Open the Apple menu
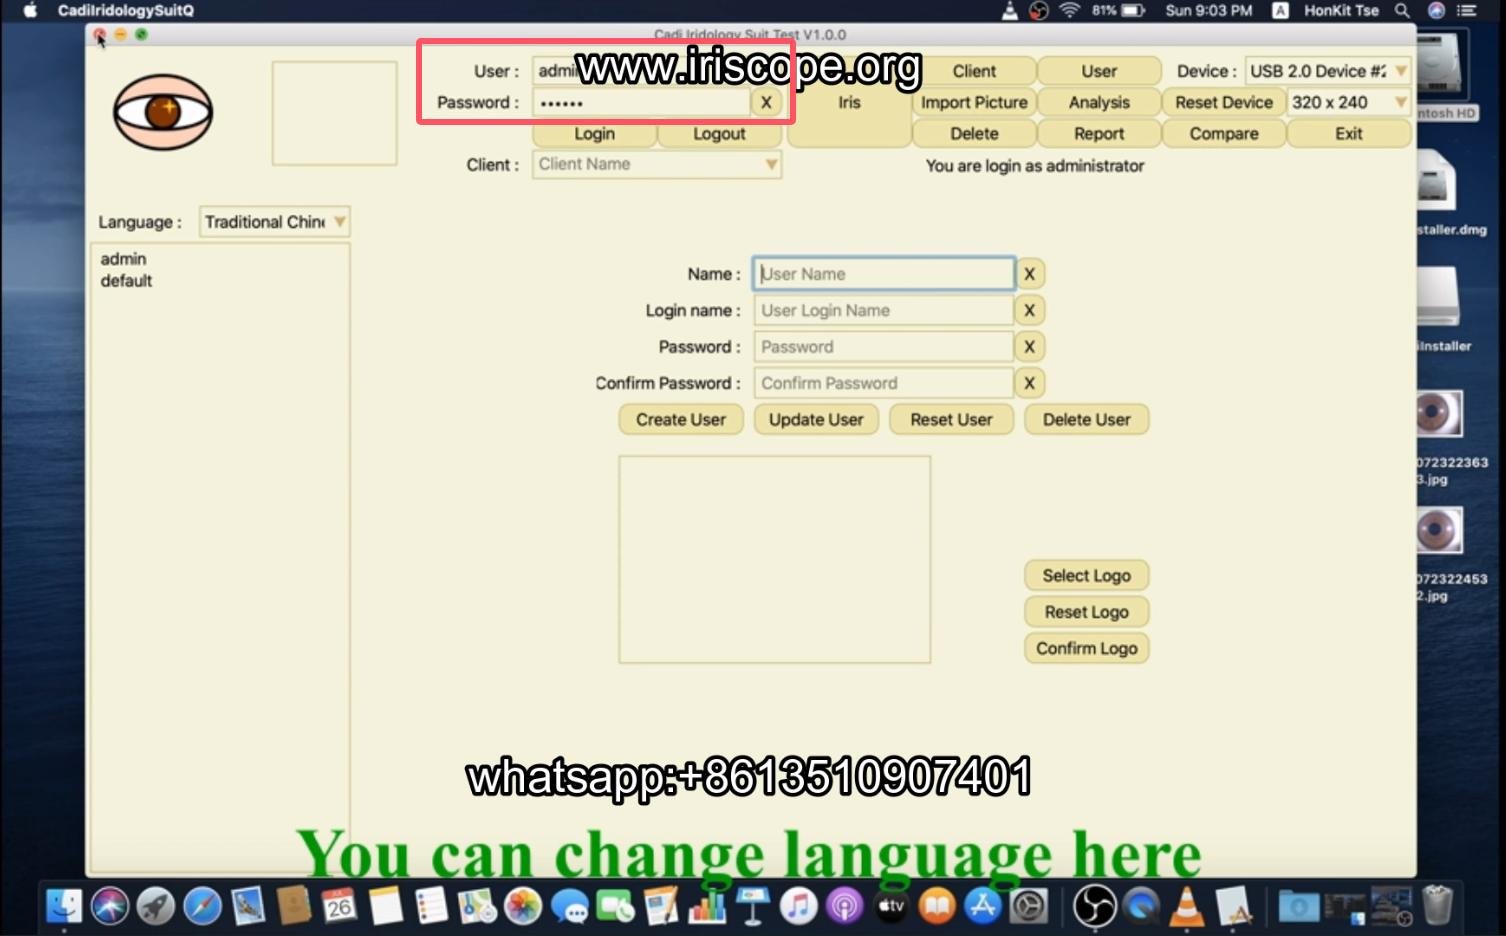 [x=29, y=10]
